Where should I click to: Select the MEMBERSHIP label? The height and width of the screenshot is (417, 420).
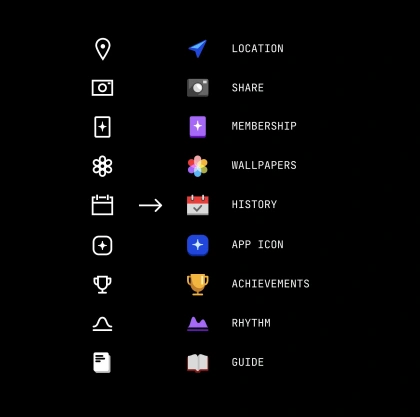[264, 126]
